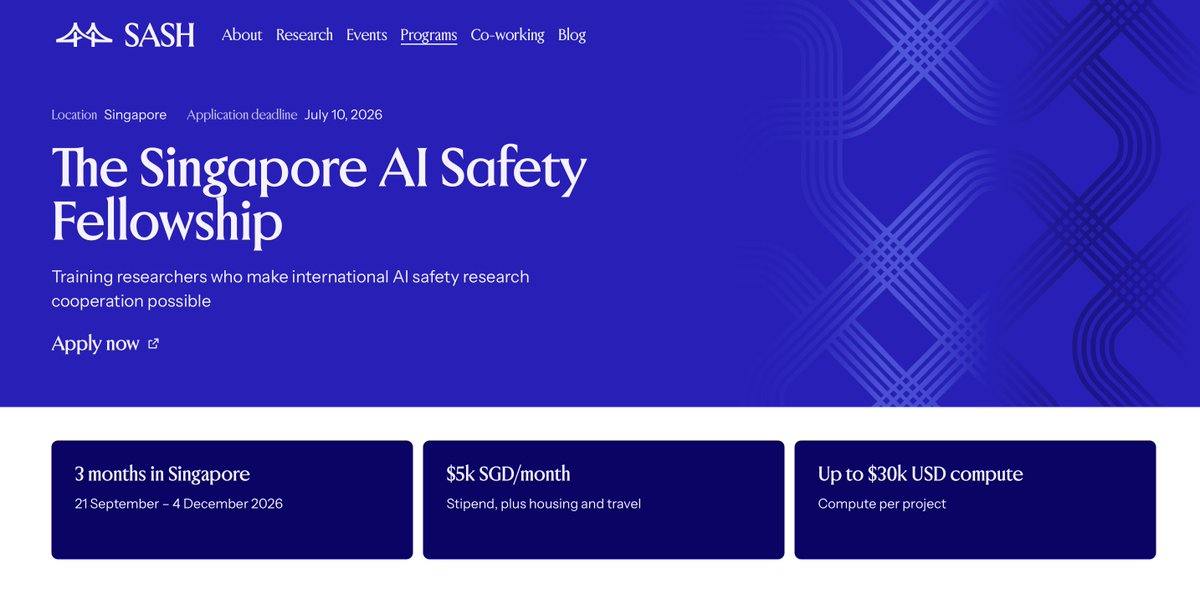
Task: Click the Compute per project text
Action: coord(882,504)
